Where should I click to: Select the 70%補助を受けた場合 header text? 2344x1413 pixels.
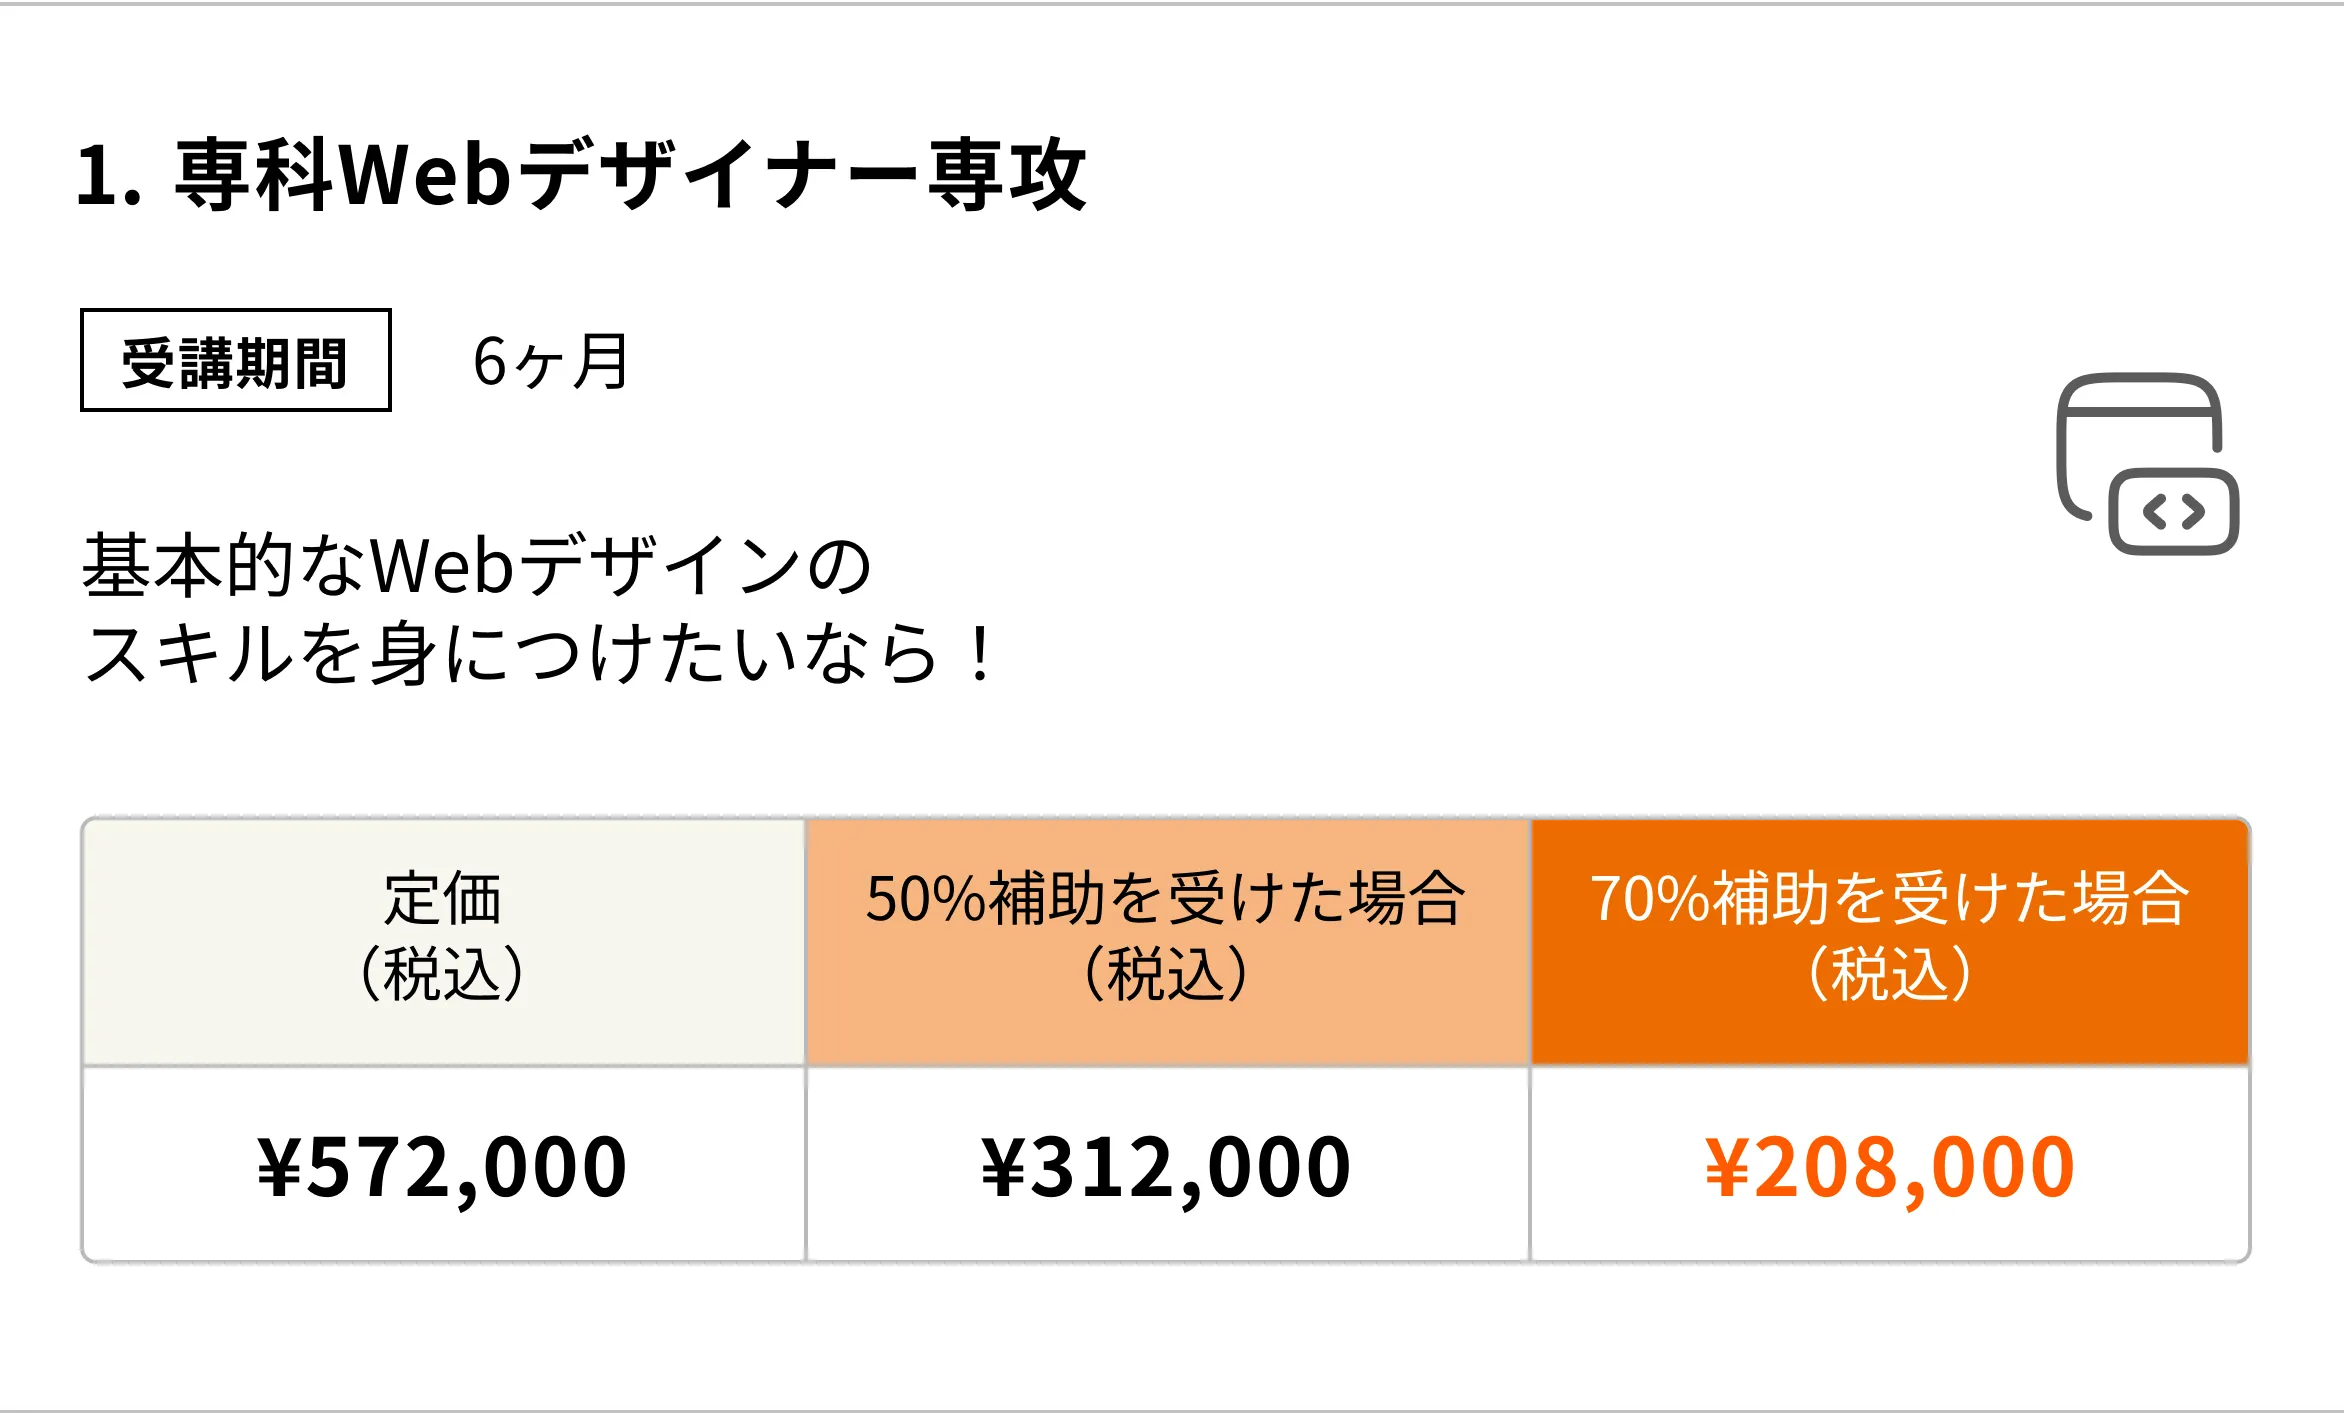point(1889,898)
